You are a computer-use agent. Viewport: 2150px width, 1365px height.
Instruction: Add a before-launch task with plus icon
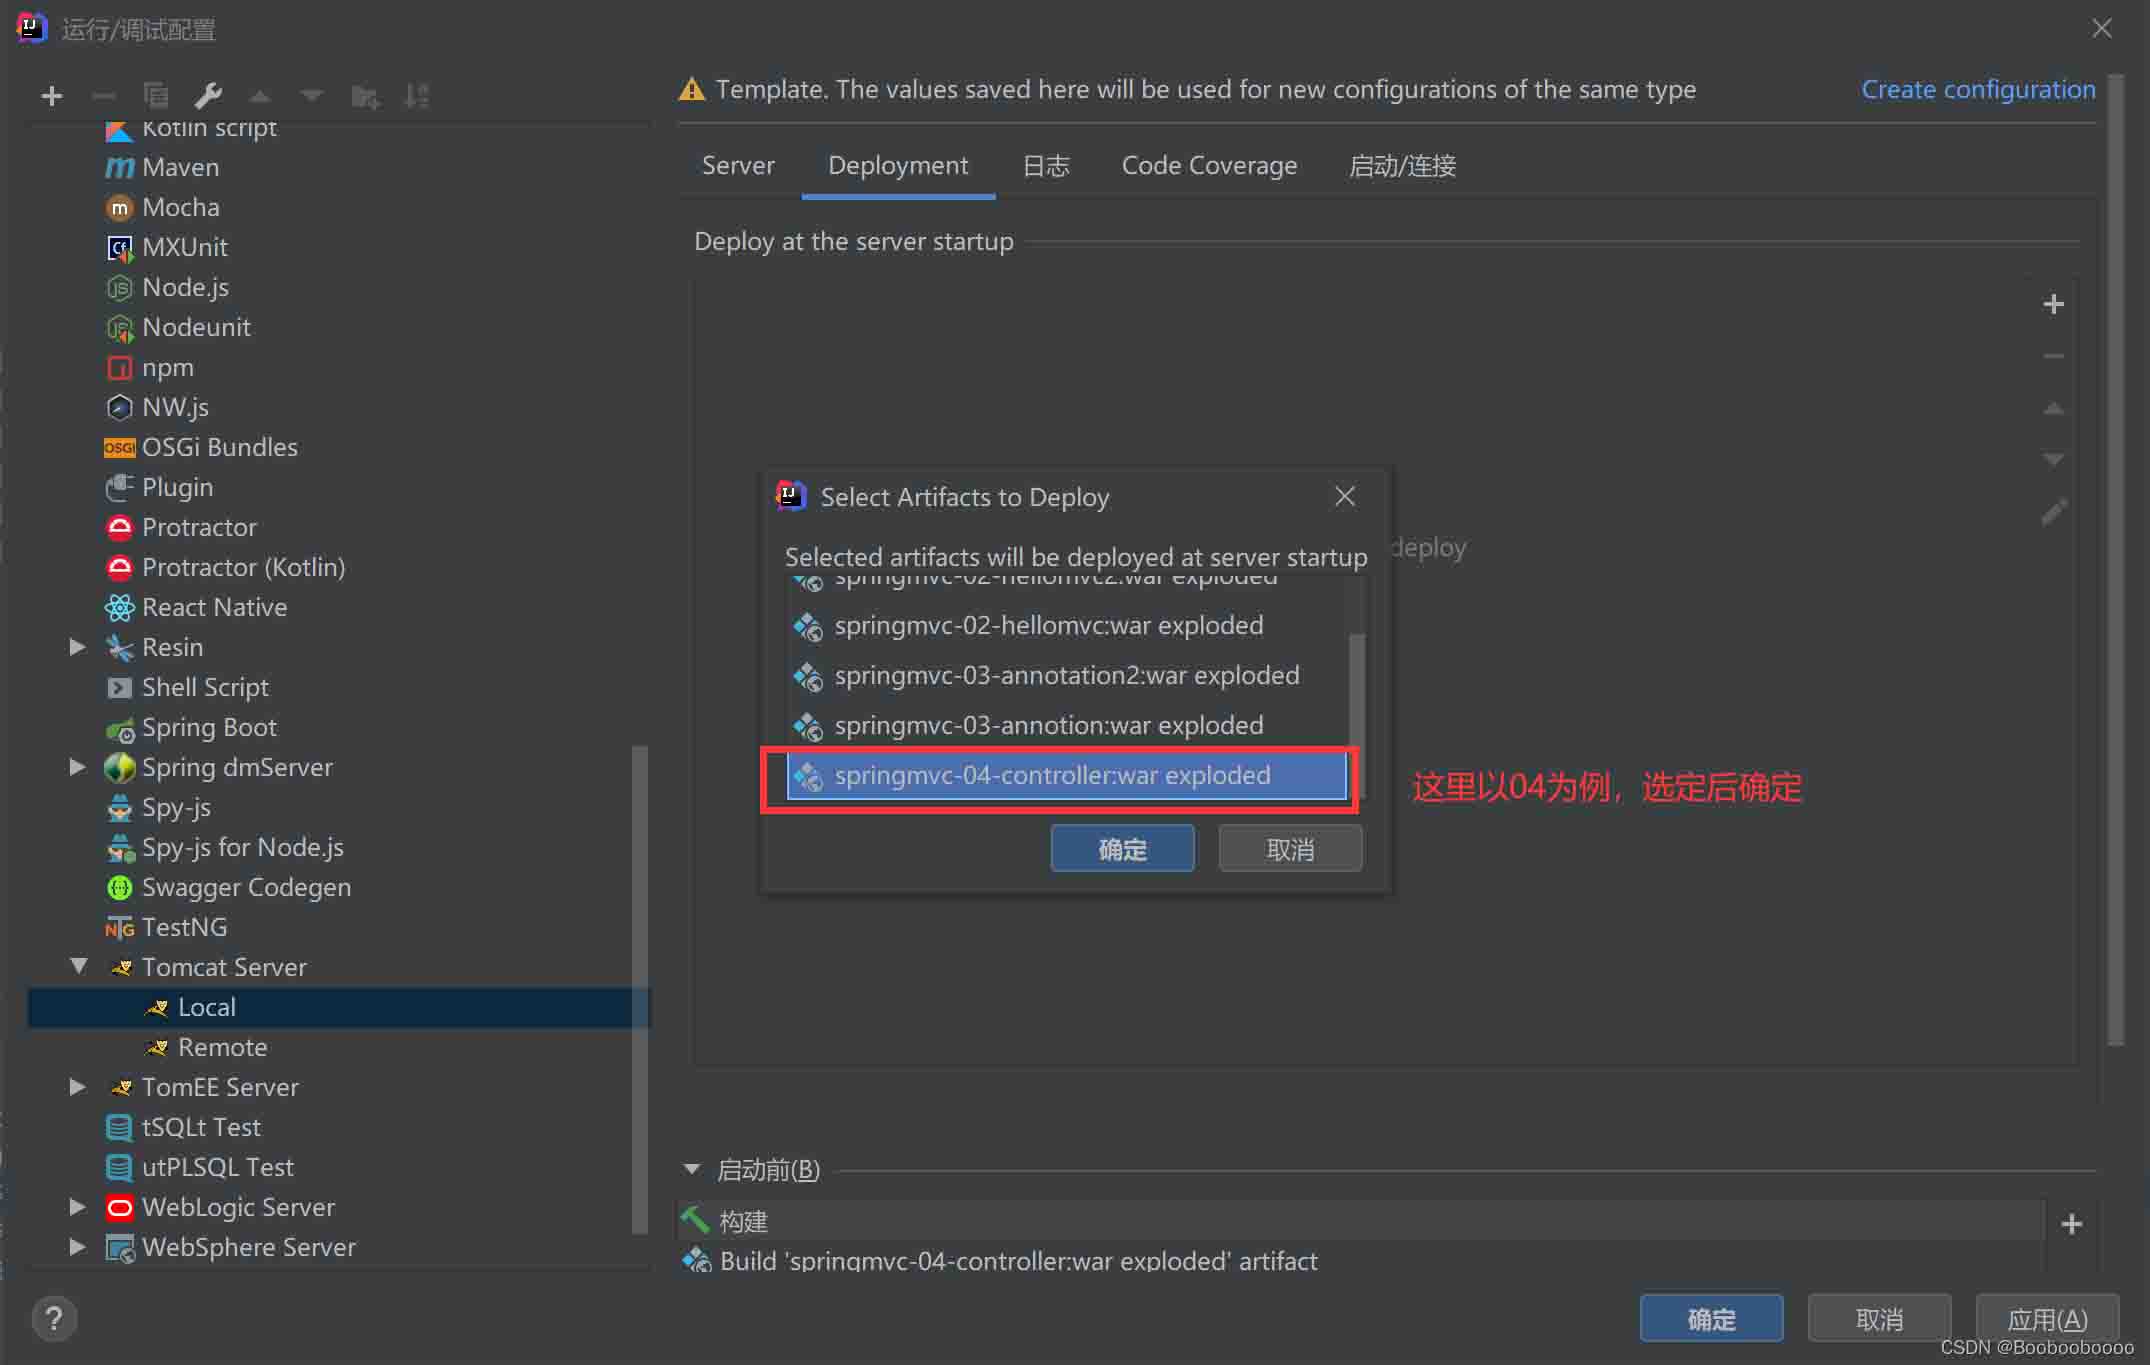(x=2072, y=1224)
